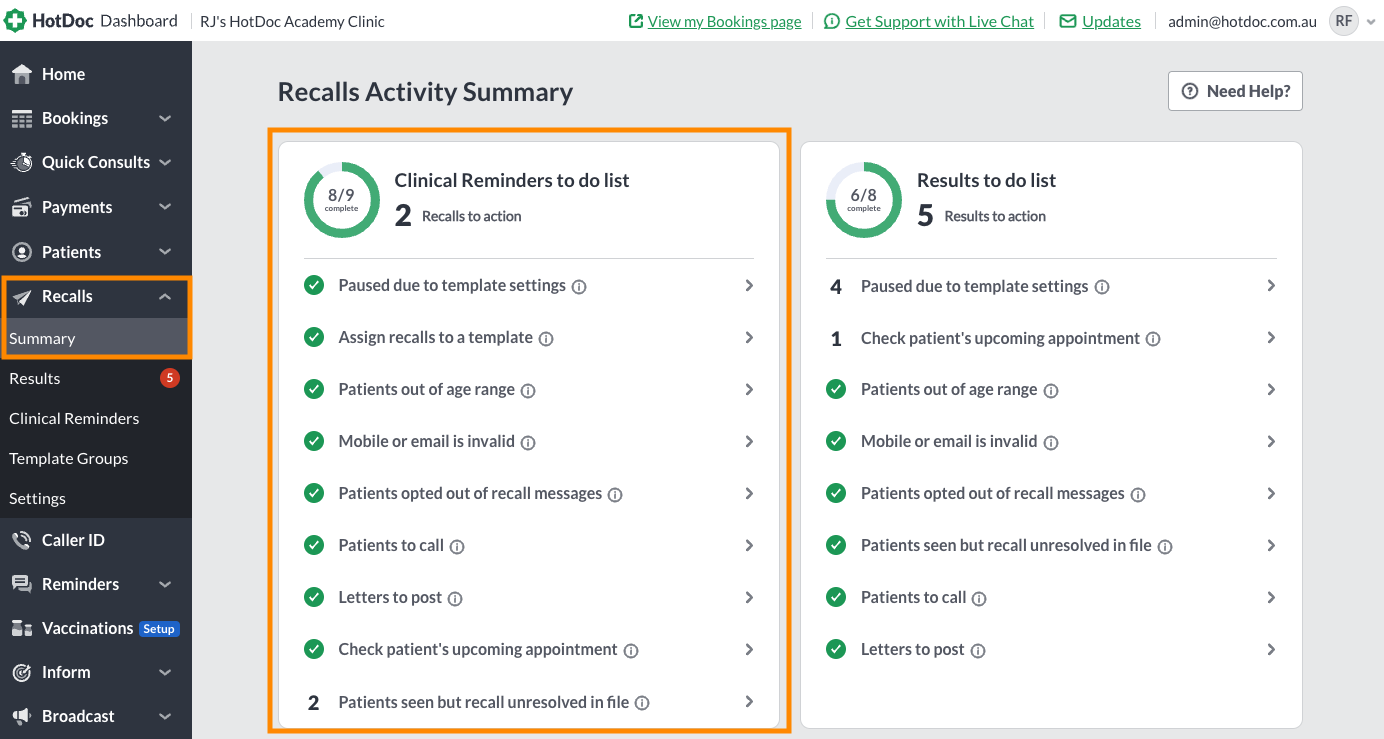Open the View my Bookings page link
This screenshot has width=1384, height=739.
[724, 21]
